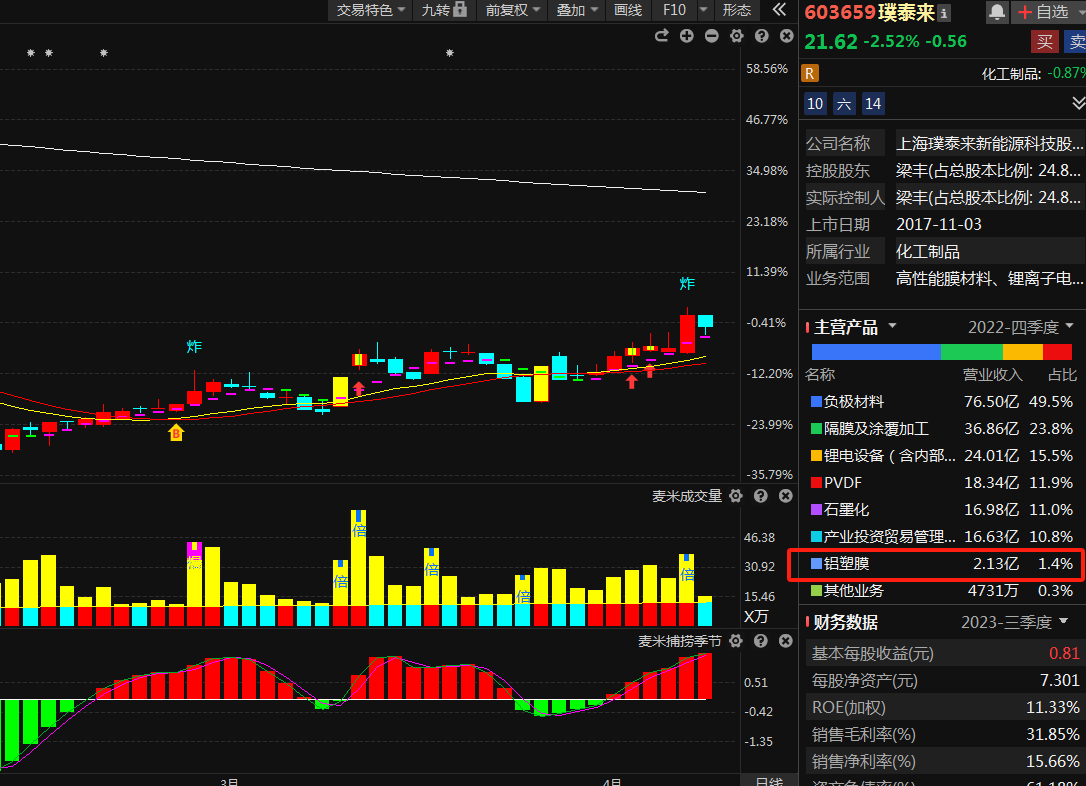Click the 上市日期 value 2017-11-03
This screenshot has height=786, width=1086.
point(938,224)
